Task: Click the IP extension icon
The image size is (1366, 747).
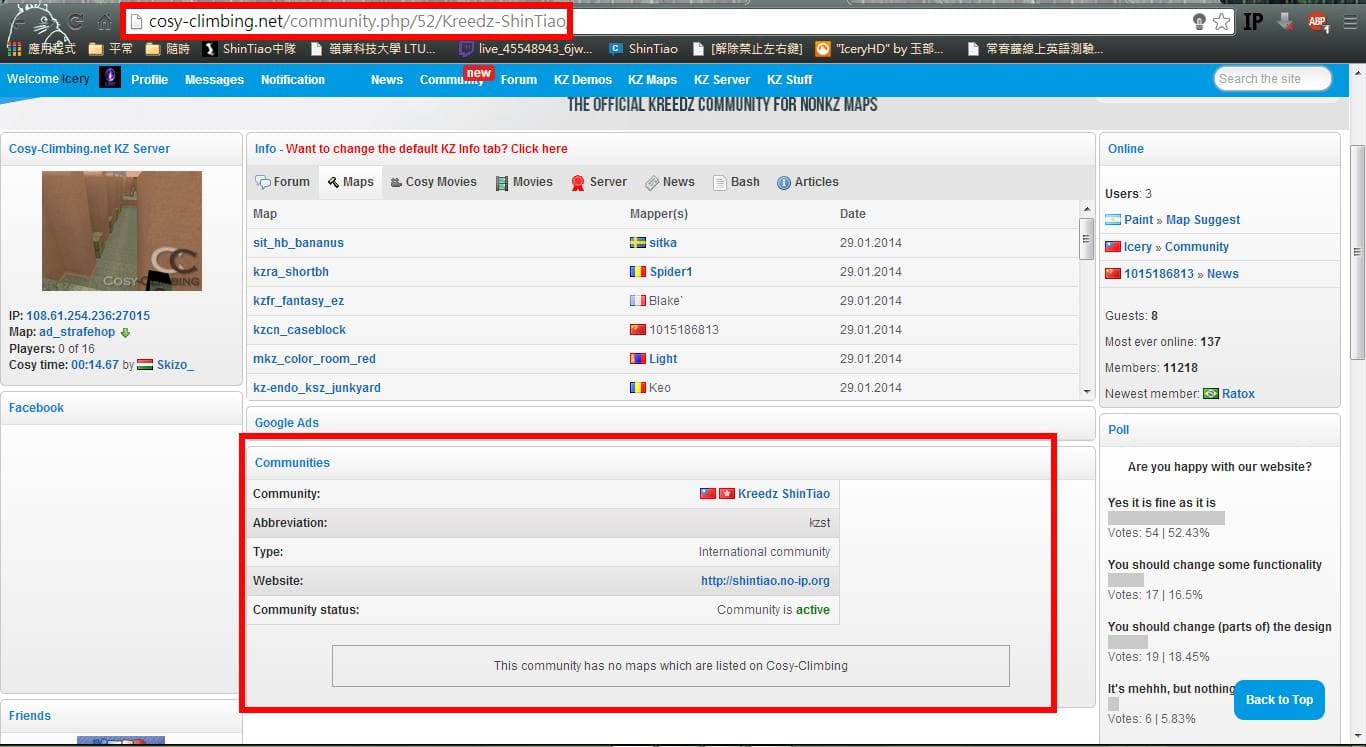Action: click(1253, 22)
